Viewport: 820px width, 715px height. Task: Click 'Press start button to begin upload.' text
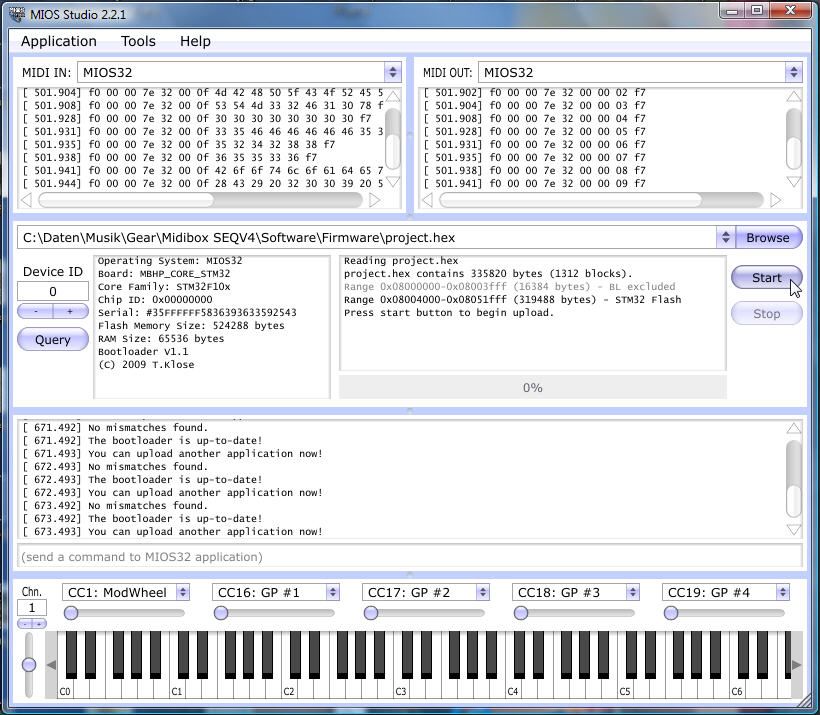pos(448,313)
